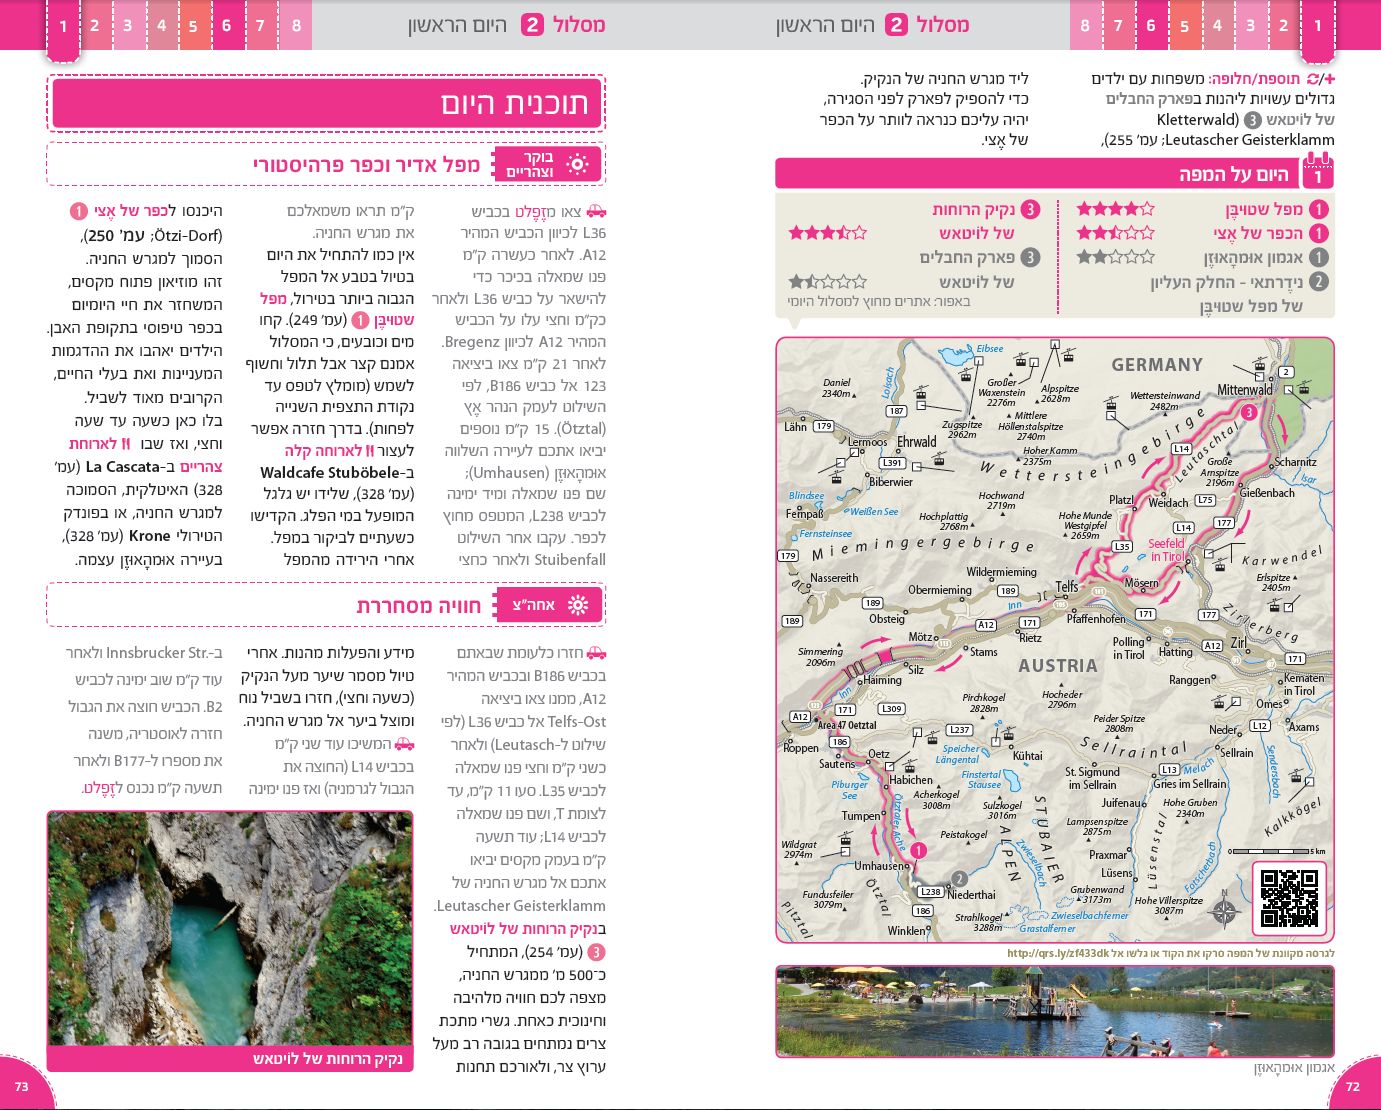1381x1110 pixels.
Task: Click the compass rose on the map
Action: 1225,909
